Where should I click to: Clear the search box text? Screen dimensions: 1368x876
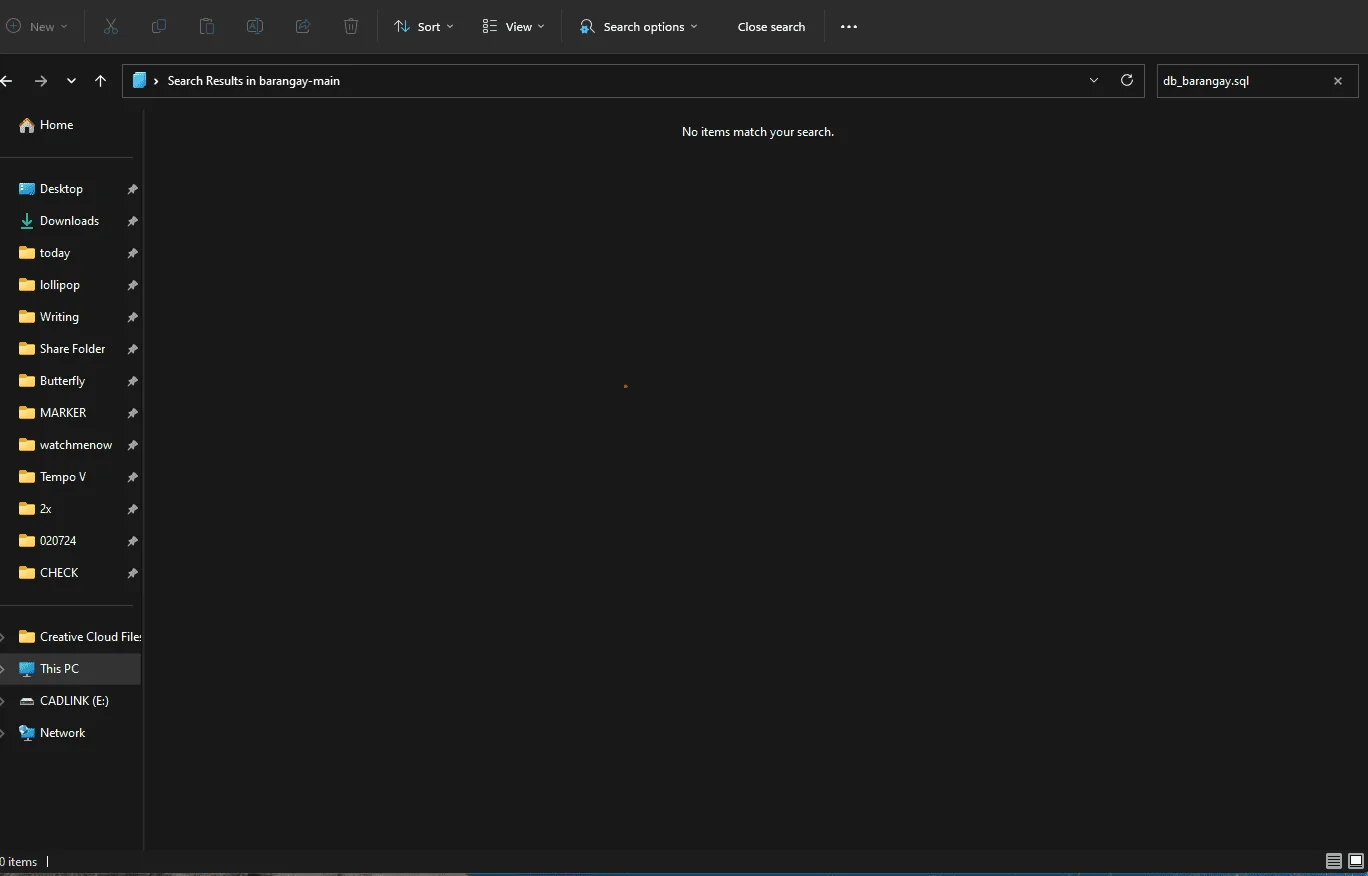tap(1338, 81)
